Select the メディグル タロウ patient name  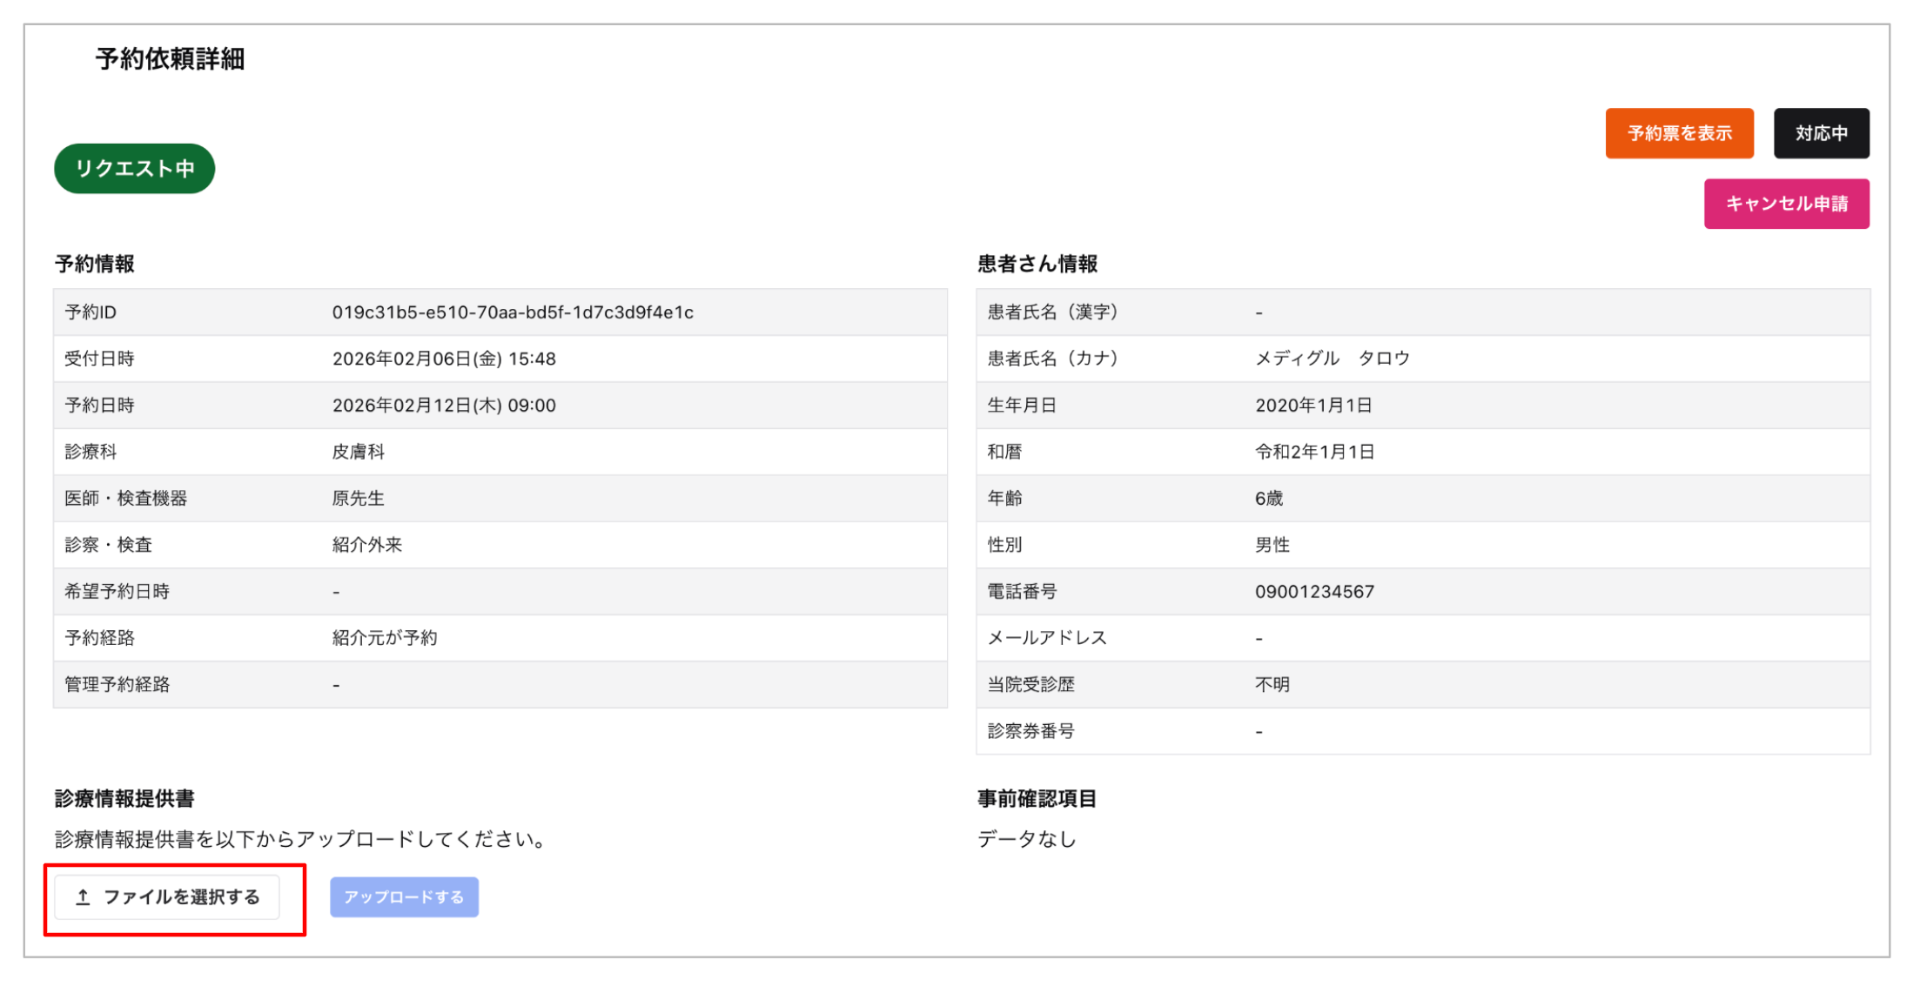1332,358
